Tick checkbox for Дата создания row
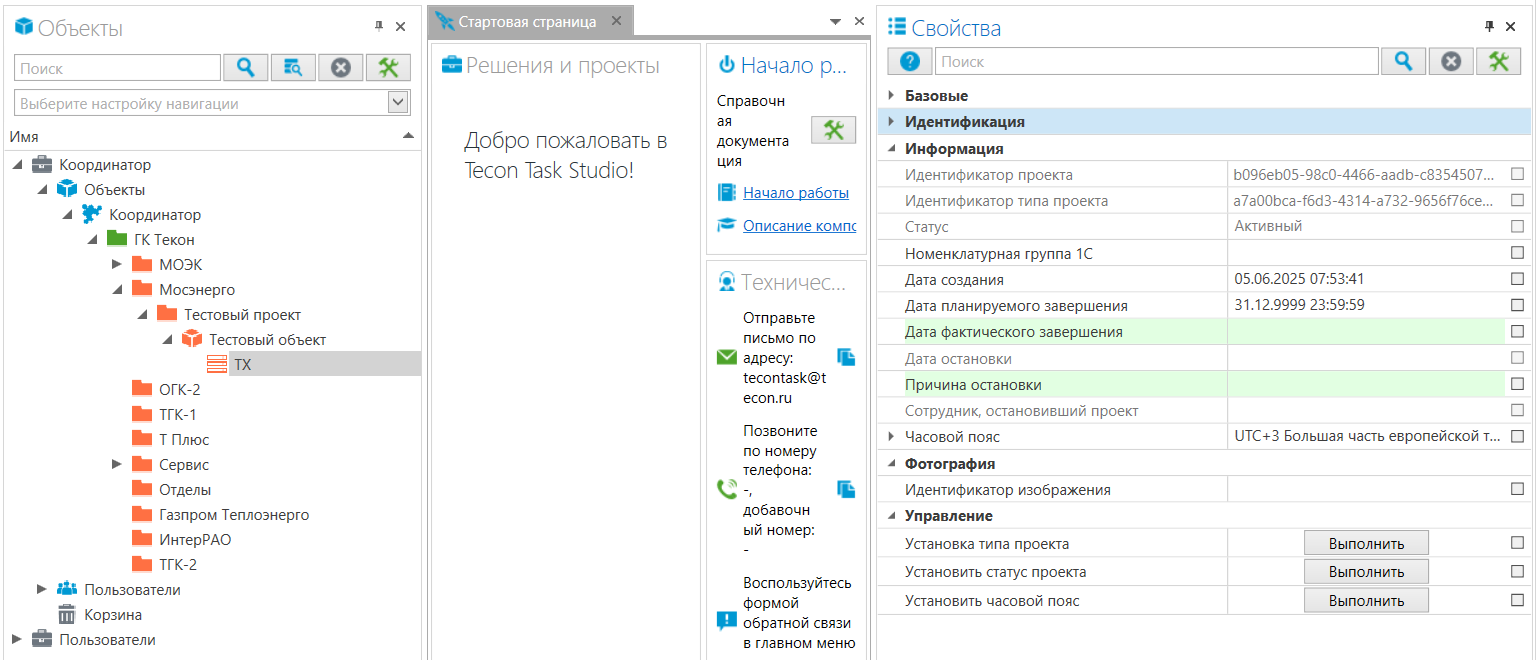Screen dimensions: 1536x660 [1517, 279]
